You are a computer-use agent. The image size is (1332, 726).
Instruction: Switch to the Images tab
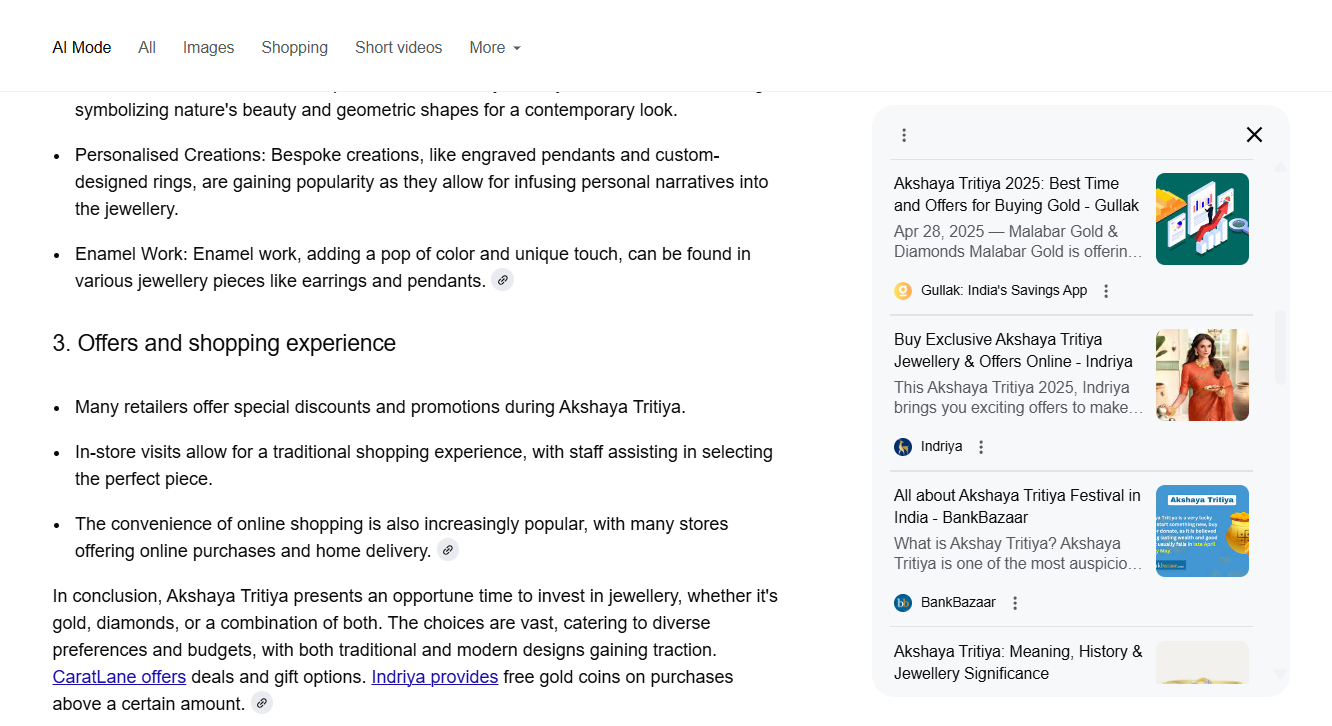click(208, 48)
